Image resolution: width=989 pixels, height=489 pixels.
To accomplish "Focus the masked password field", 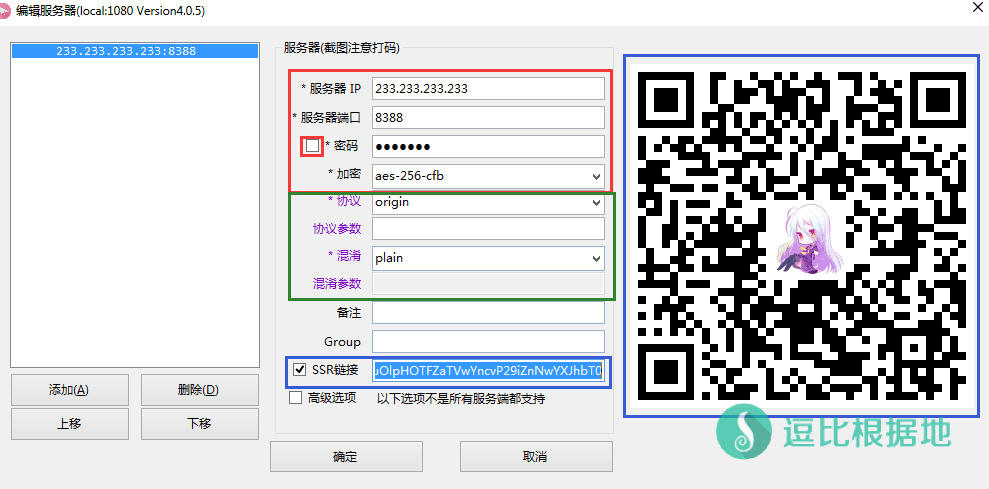I will [x=488, y=146].
